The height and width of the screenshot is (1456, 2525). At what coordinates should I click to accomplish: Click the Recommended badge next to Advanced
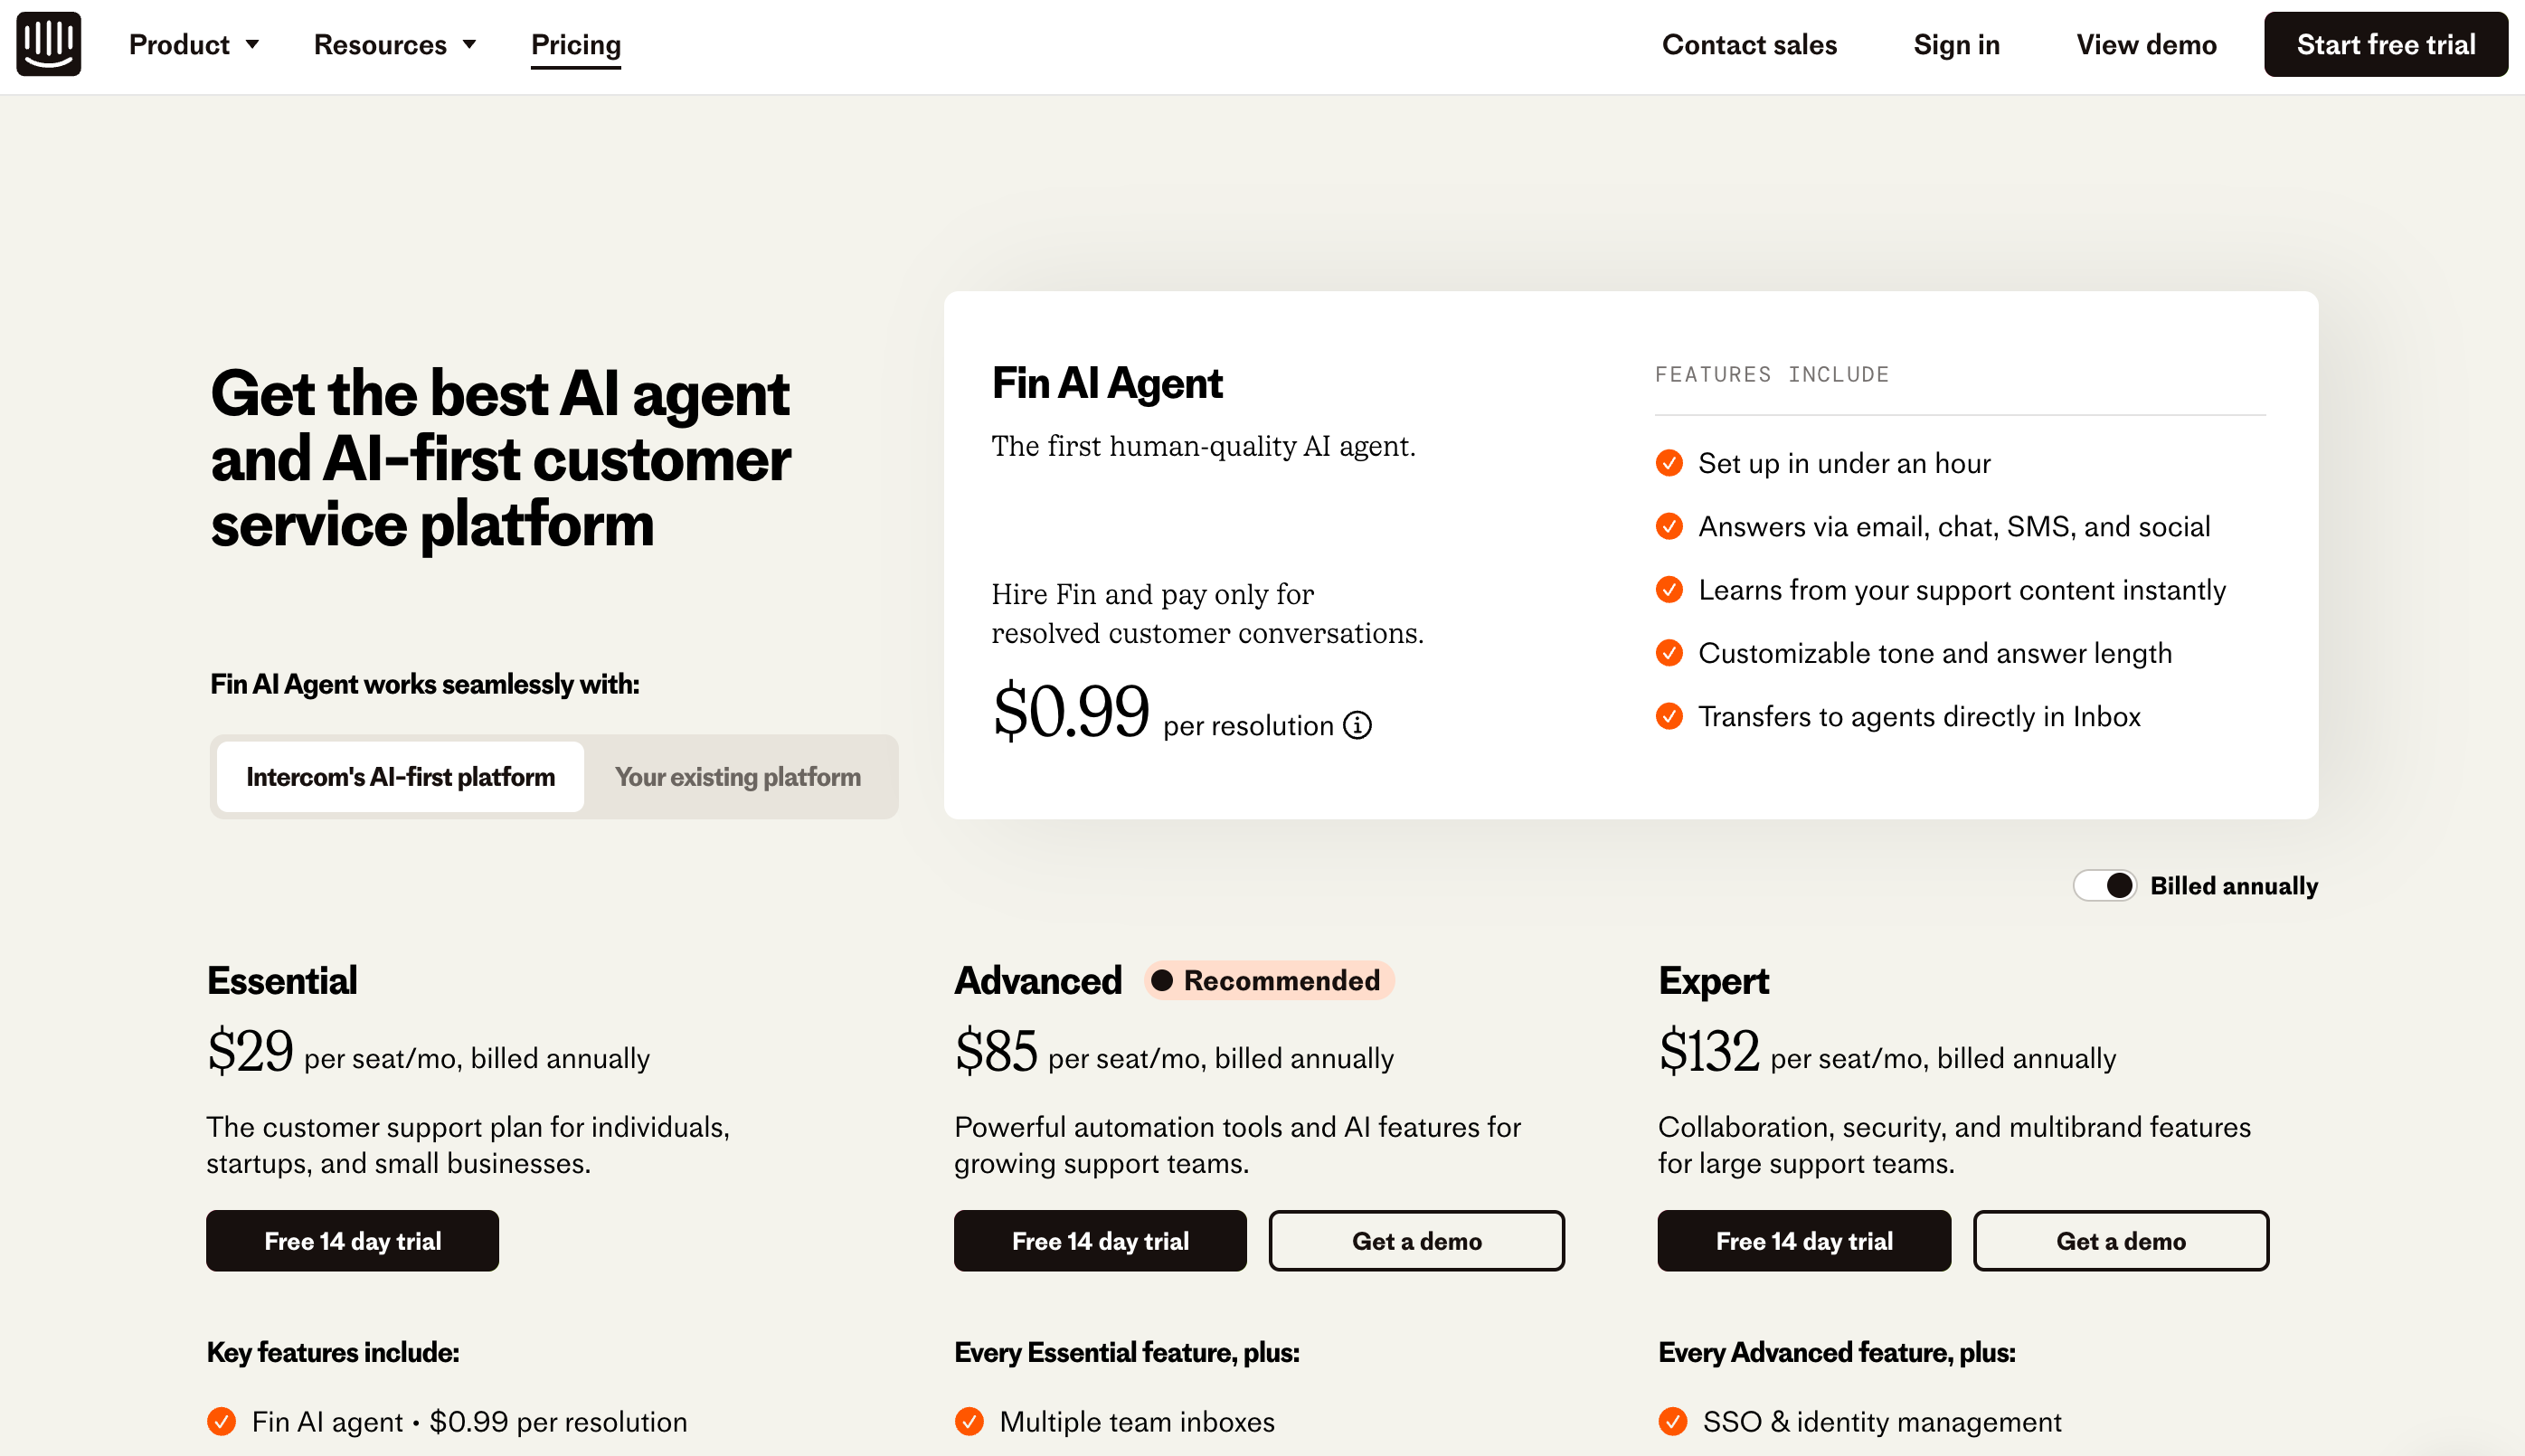(1269, 980)
